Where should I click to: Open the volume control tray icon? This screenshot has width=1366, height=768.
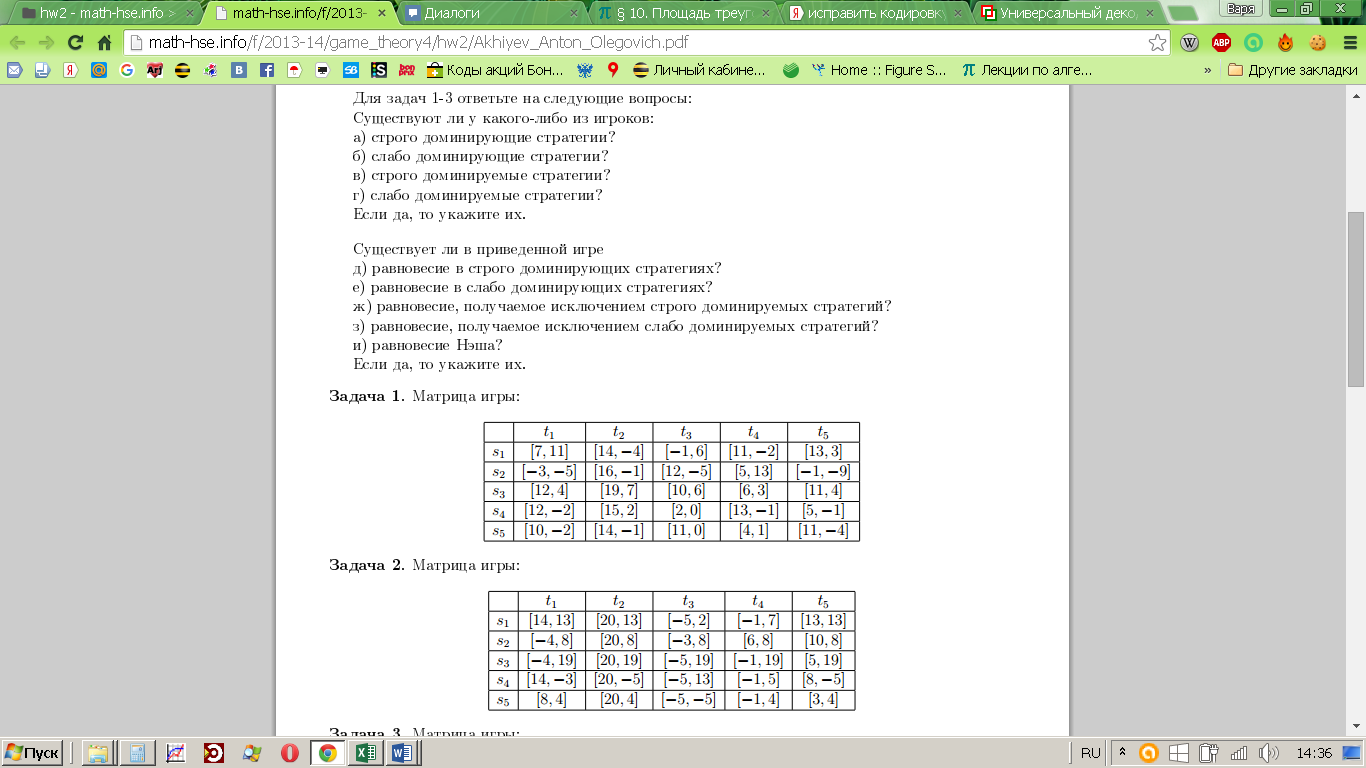tap(1269, 752)
